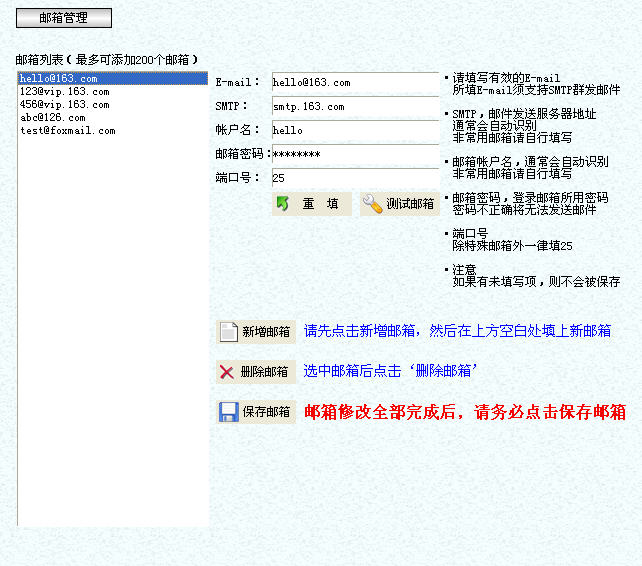
Task: Click the 邮箱密码 password field
Action: (x=355, y=154)
